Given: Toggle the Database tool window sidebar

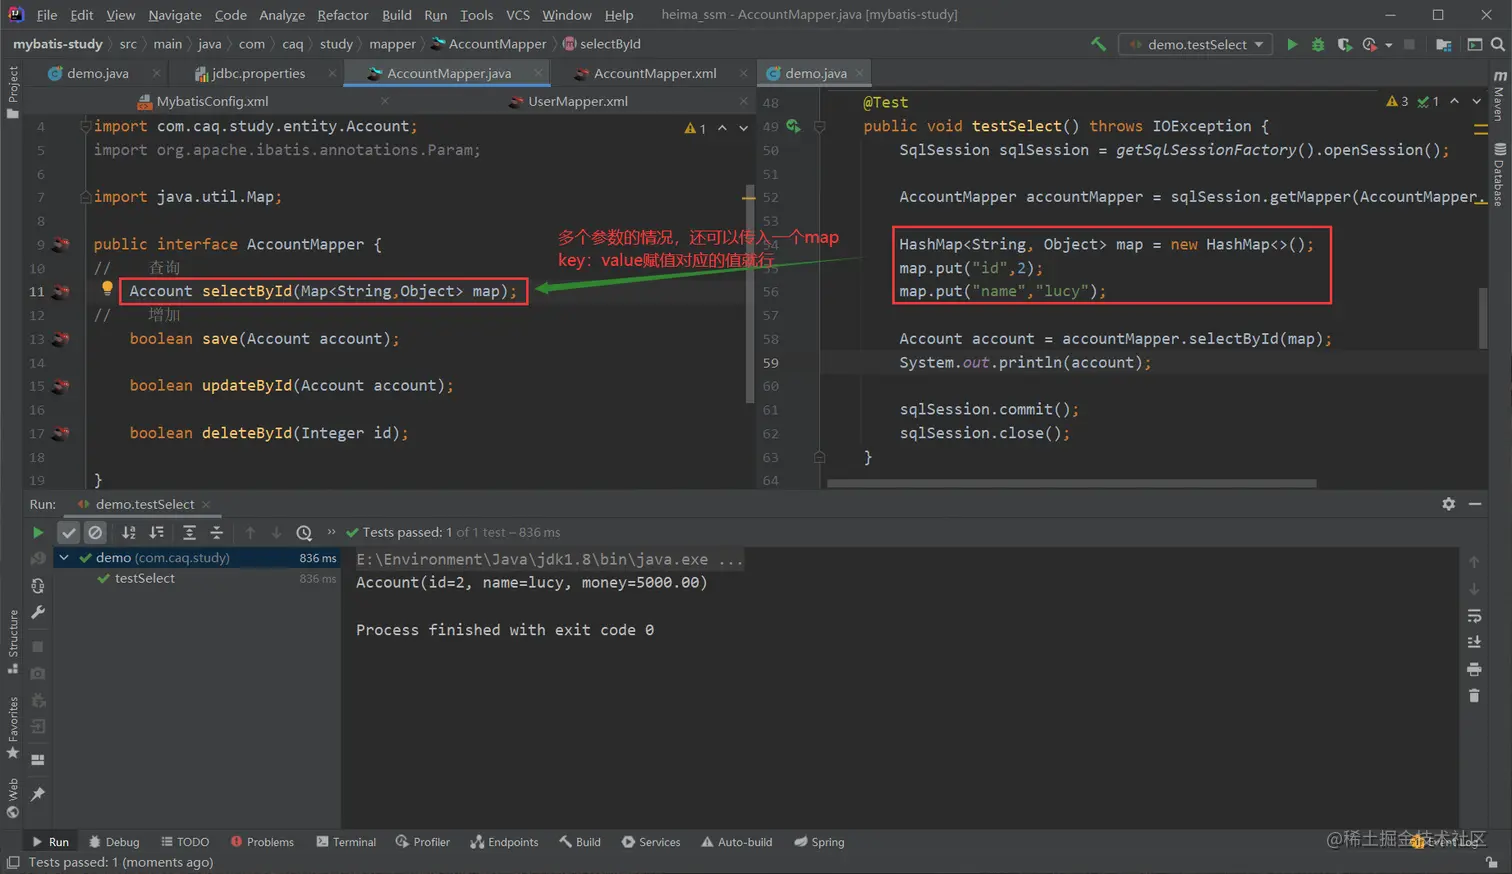Looking at the screenshot, I should tap(1499, 174).
